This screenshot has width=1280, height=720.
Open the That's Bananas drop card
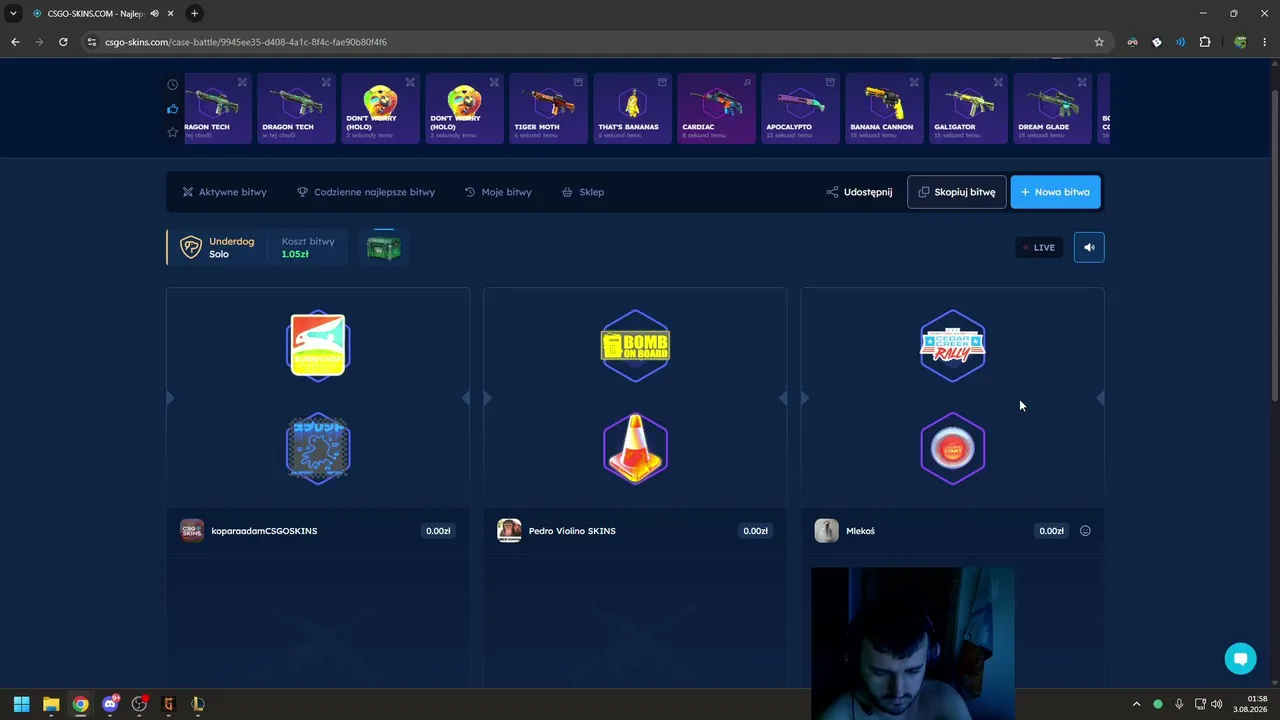(x=633, y=108)
